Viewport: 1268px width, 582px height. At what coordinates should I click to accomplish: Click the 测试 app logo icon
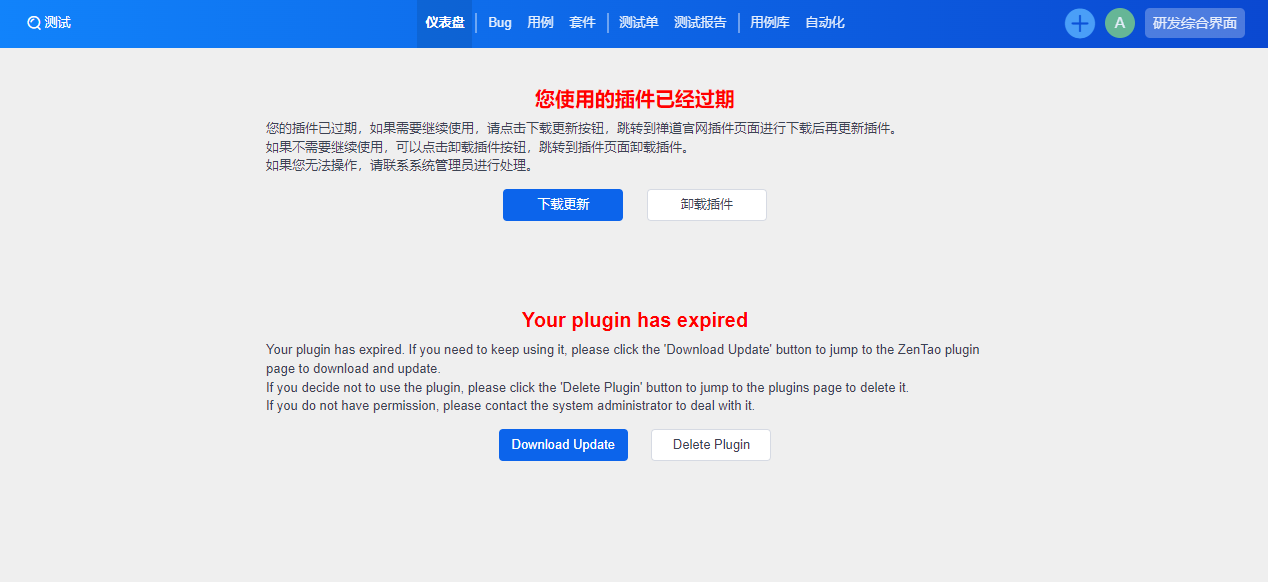point(34,23)
